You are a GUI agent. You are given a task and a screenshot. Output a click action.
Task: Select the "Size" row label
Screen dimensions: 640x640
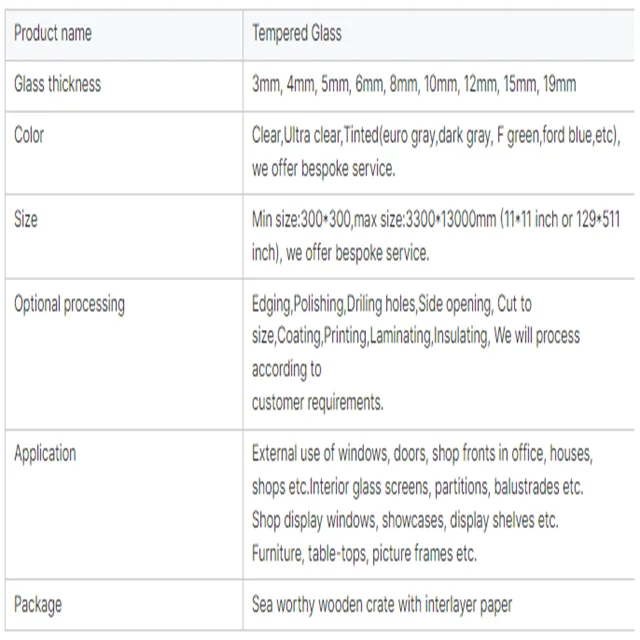coord(26,218)
